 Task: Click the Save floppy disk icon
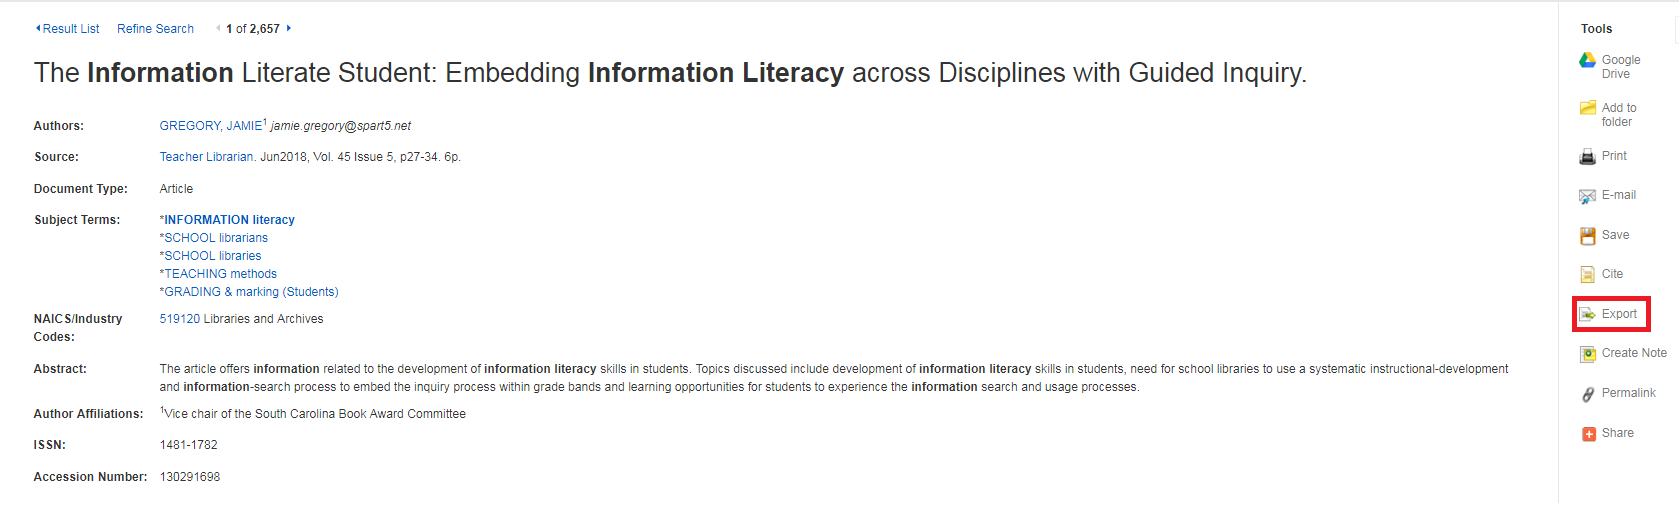[x=1587, y=235]
